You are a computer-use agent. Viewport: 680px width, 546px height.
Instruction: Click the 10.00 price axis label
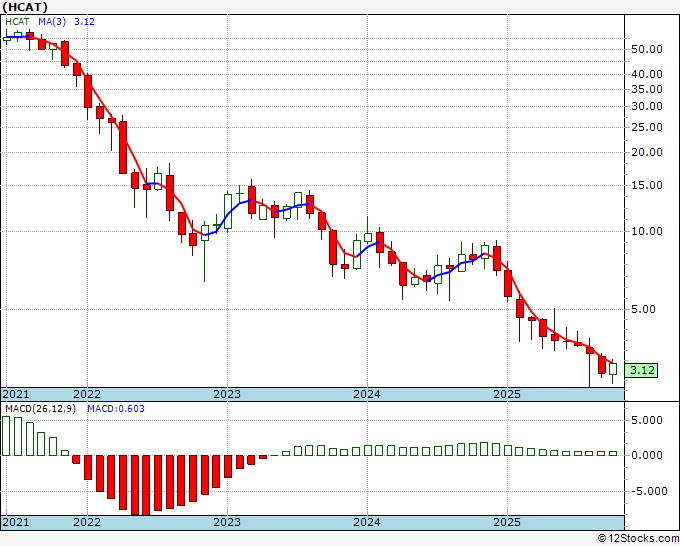pyautogui.click(x=647, y=231)
